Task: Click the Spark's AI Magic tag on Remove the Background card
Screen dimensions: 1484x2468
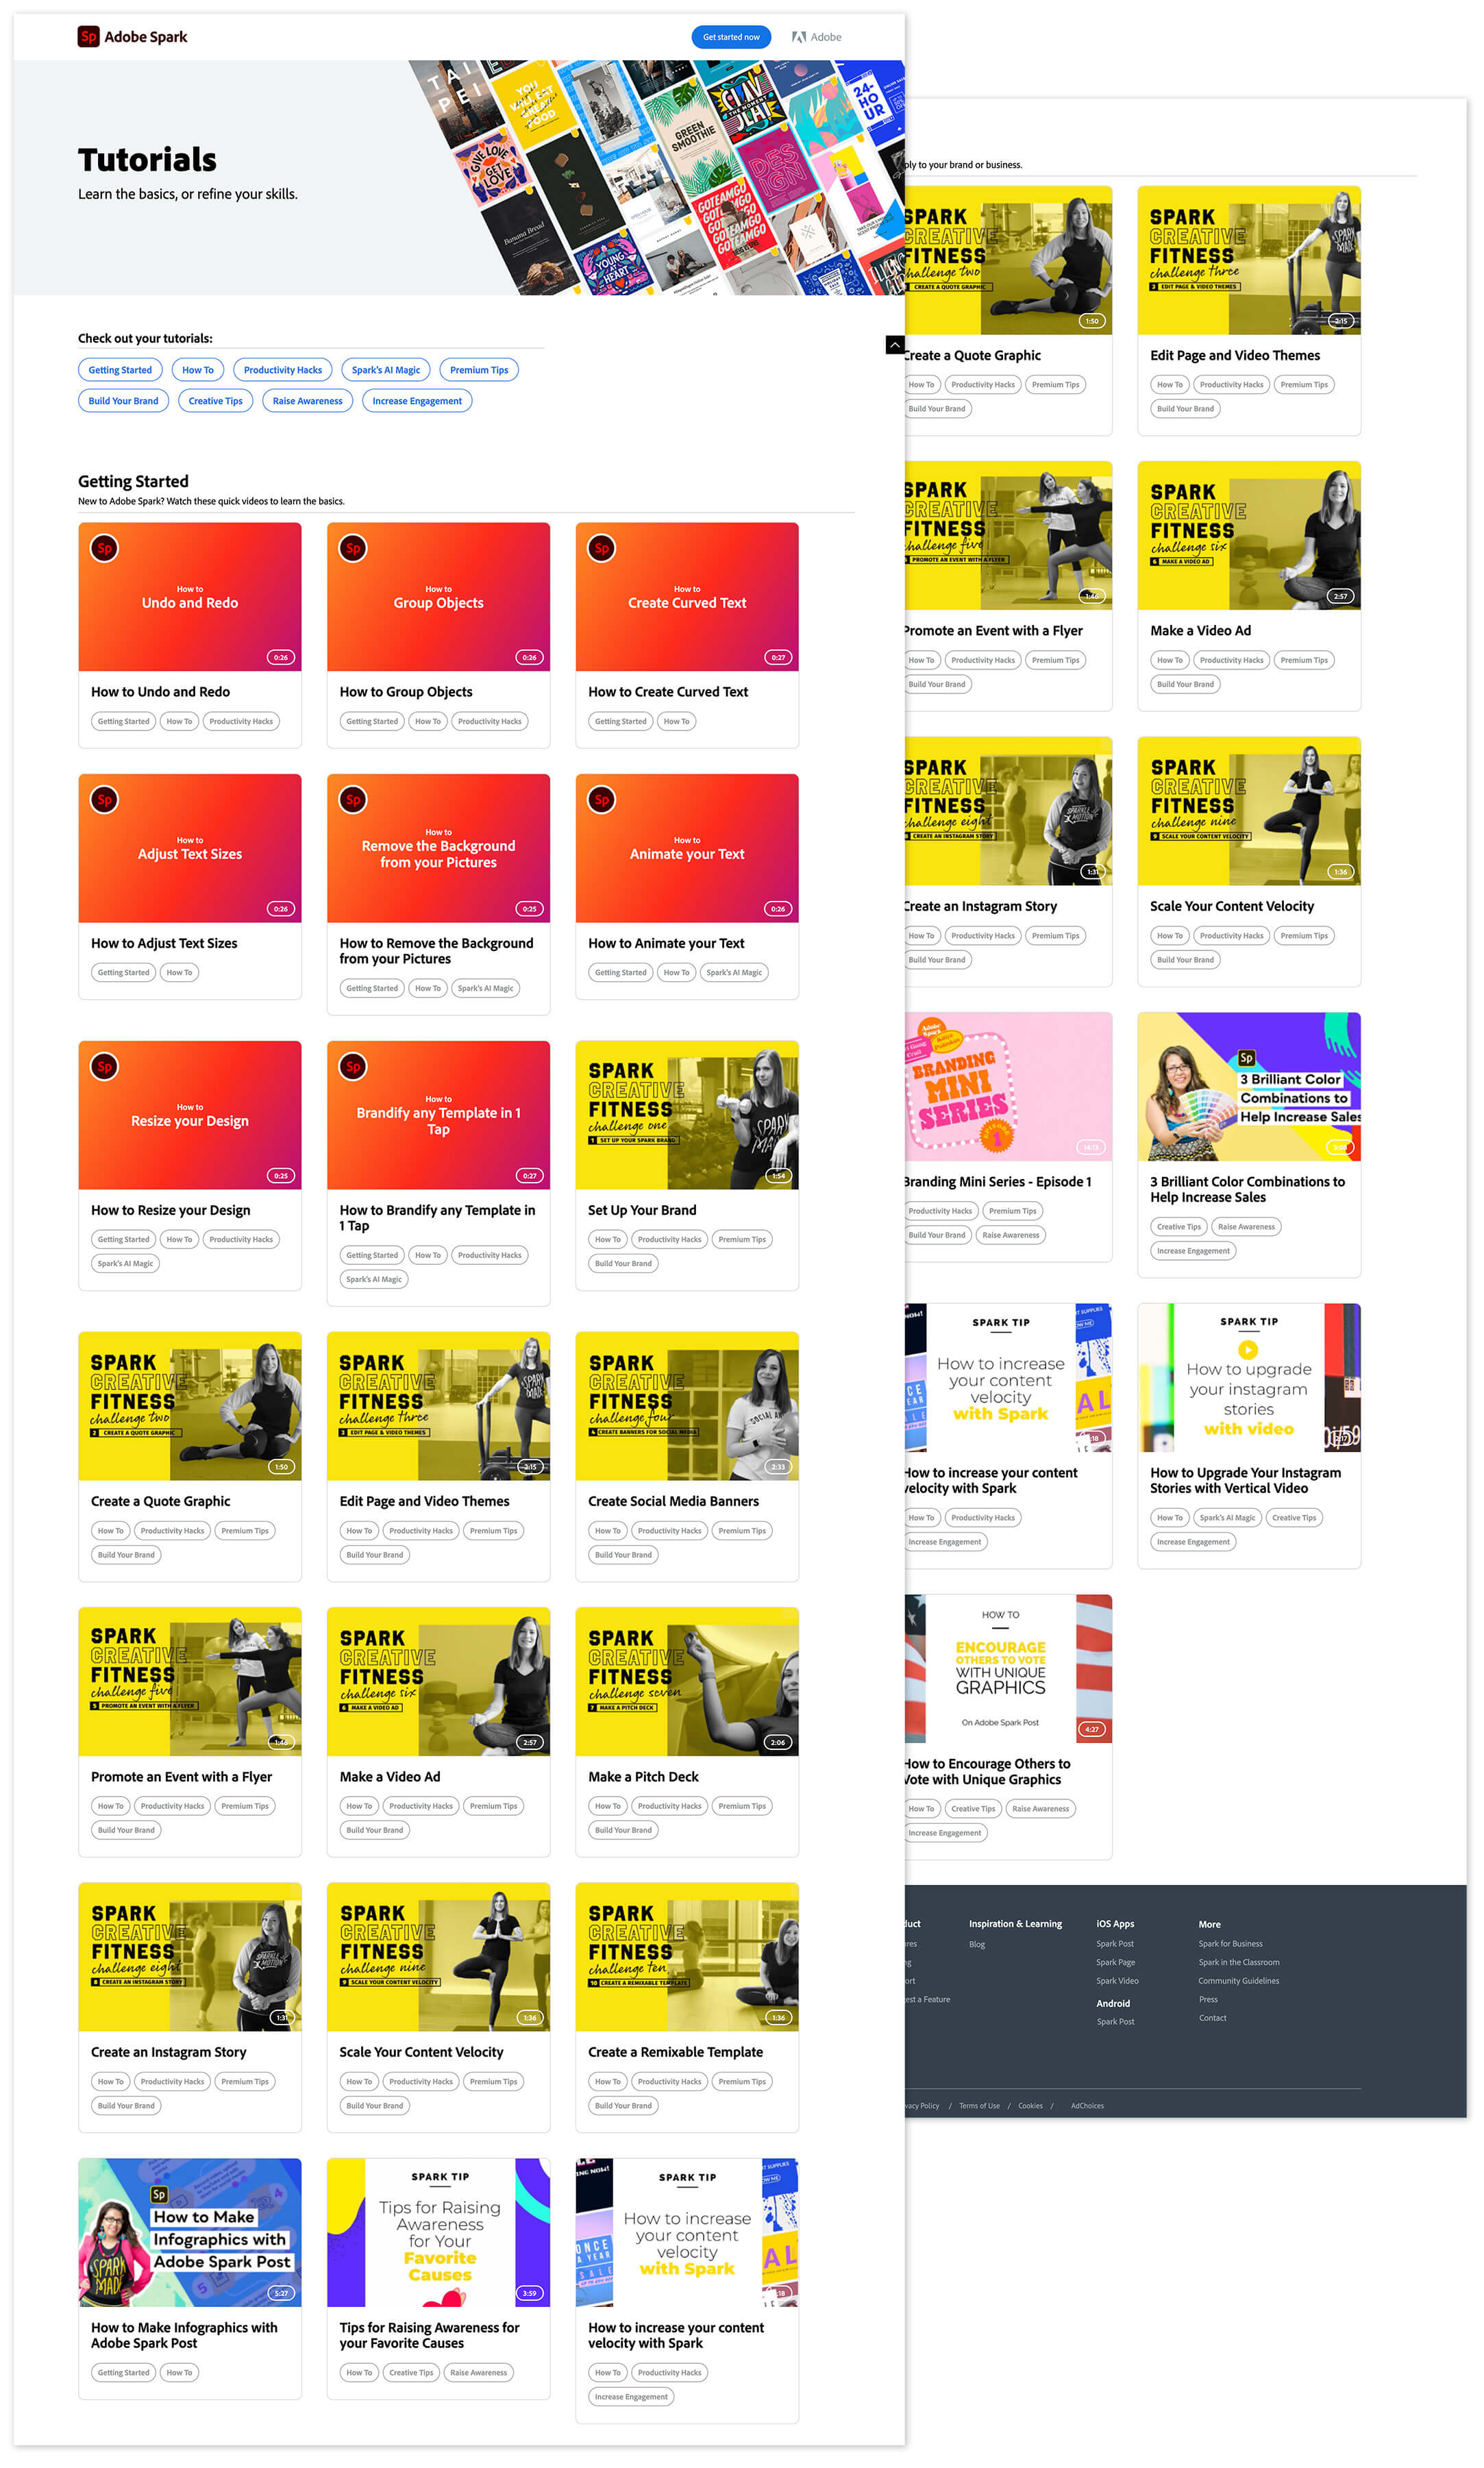Action: [x=485, y=988]
